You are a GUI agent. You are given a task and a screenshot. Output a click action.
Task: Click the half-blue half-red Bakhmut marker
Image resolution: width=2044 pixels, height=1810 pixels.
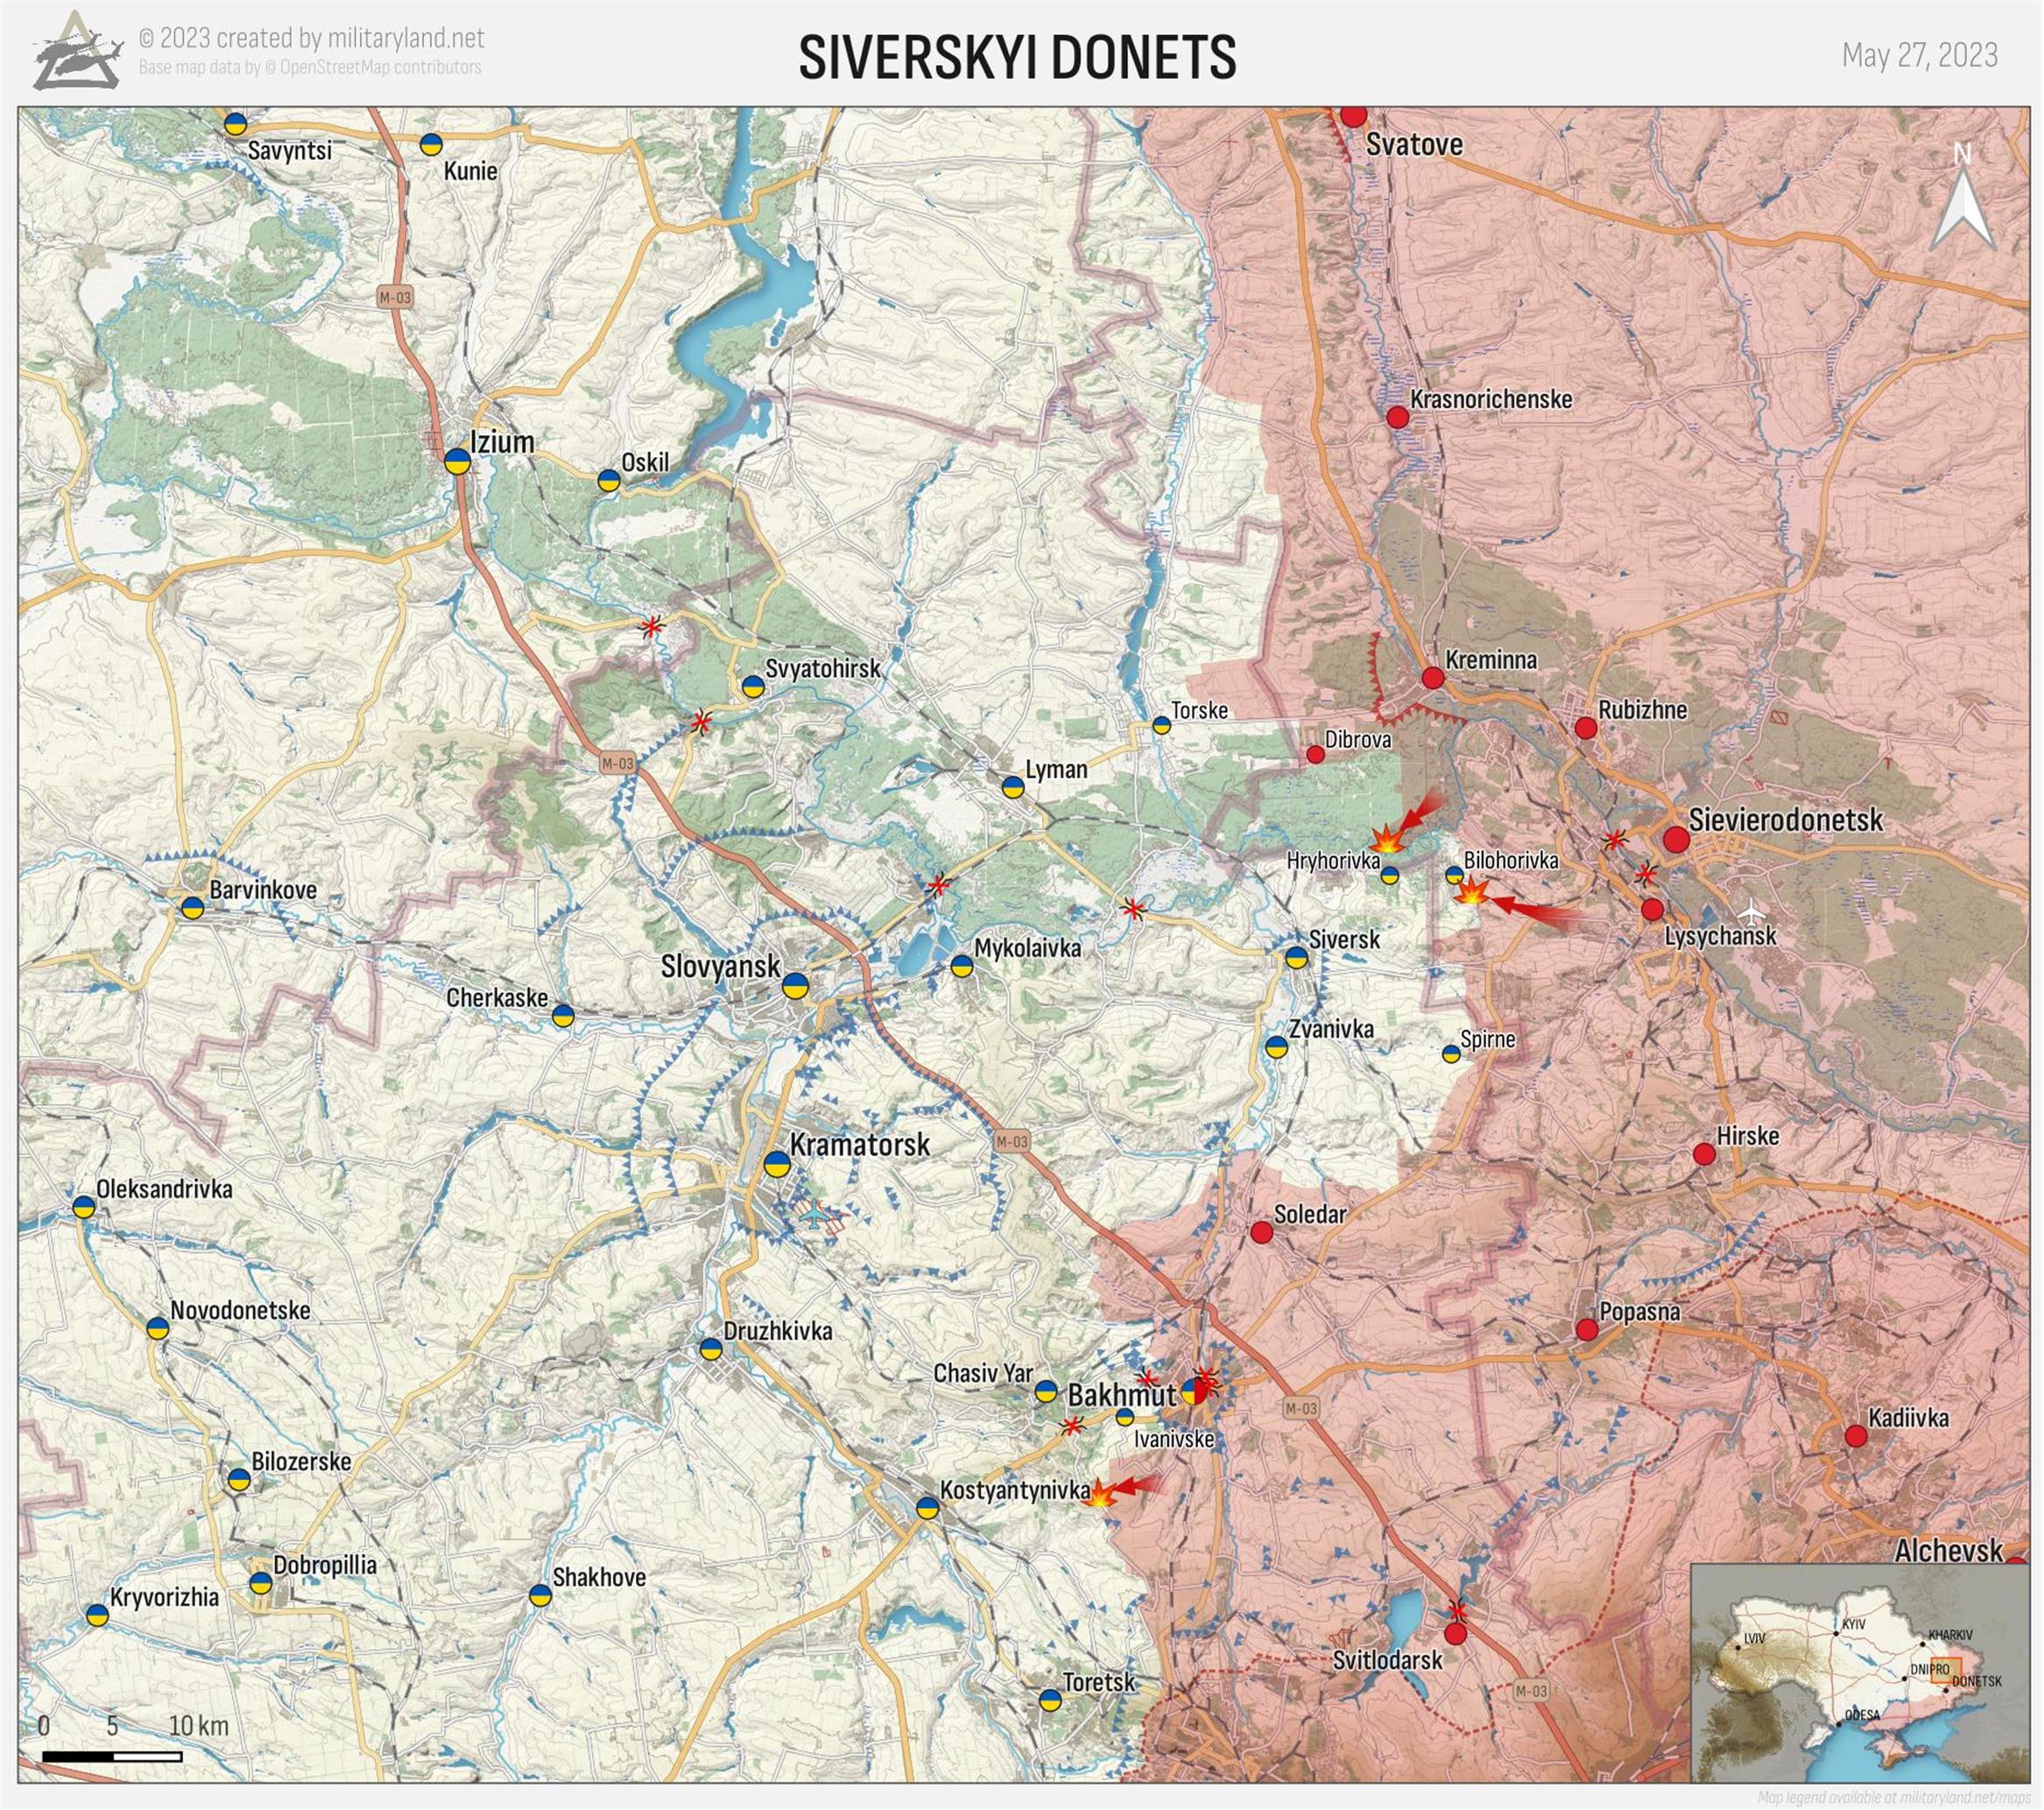1195,1391
